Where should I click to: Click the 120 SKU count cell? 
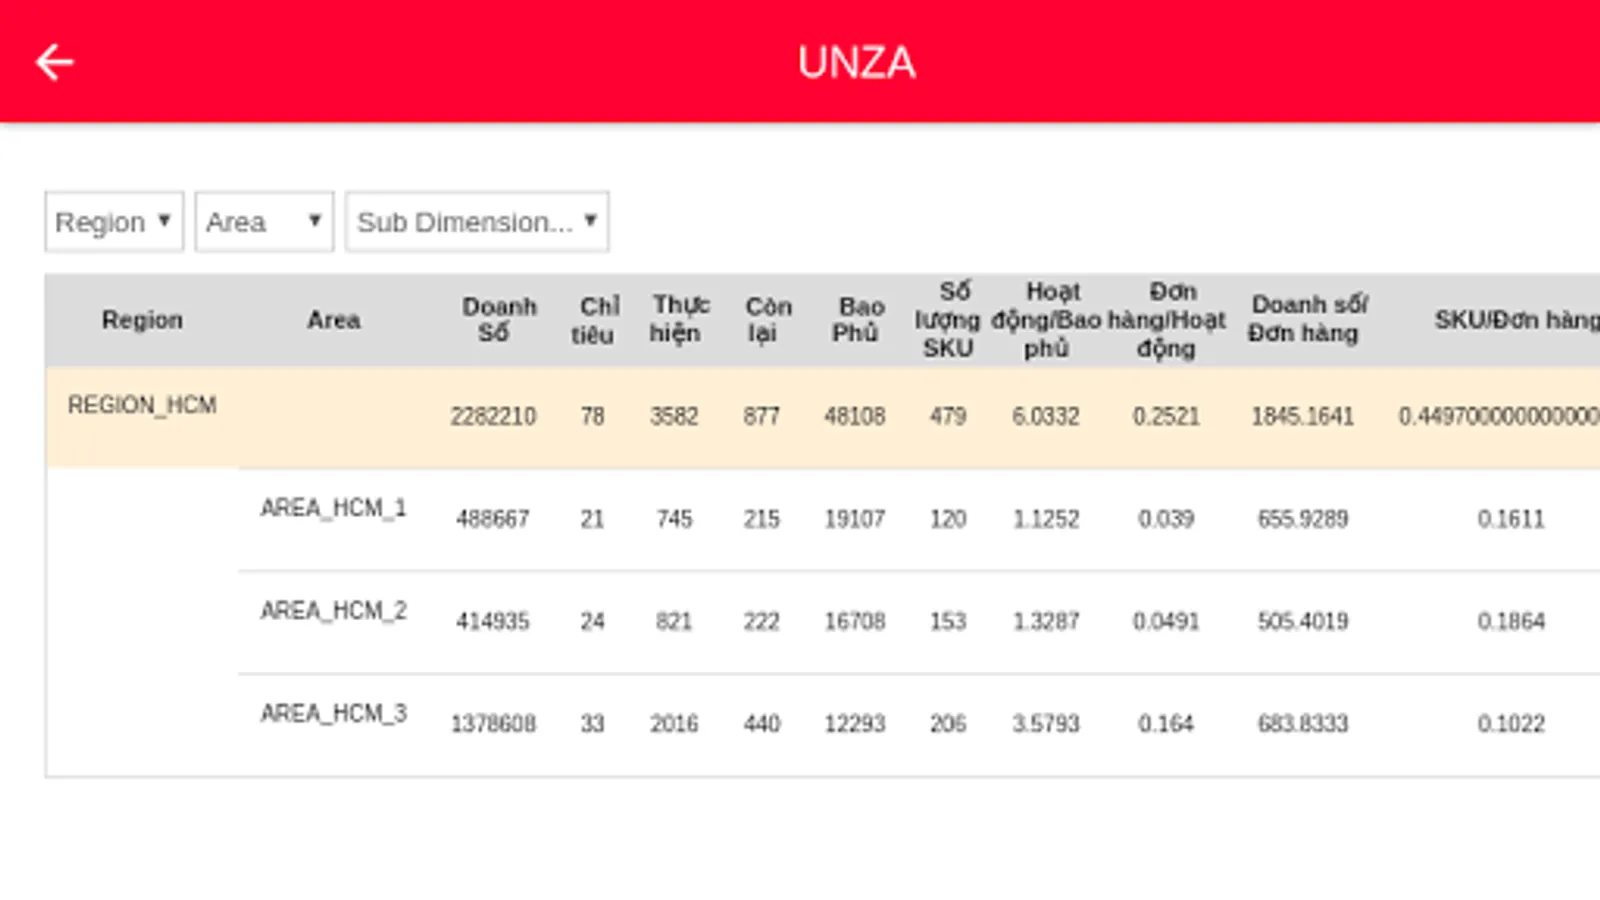click(x=948, y=519)
